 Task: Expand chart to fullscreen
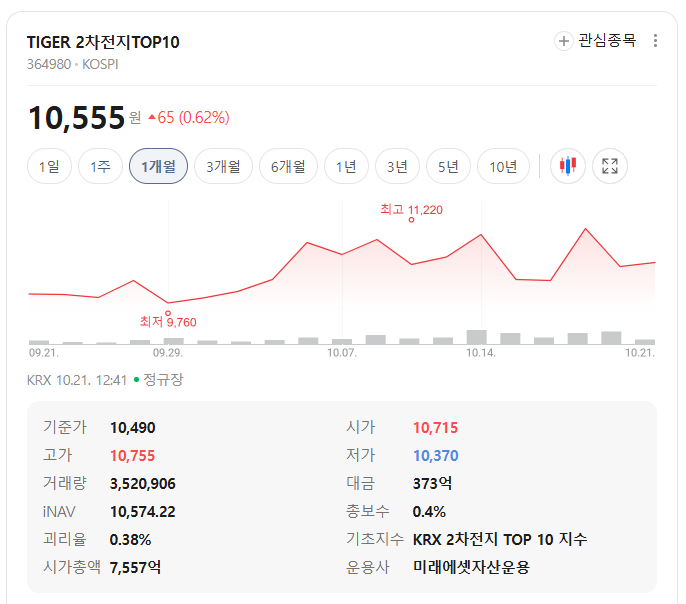609,166
